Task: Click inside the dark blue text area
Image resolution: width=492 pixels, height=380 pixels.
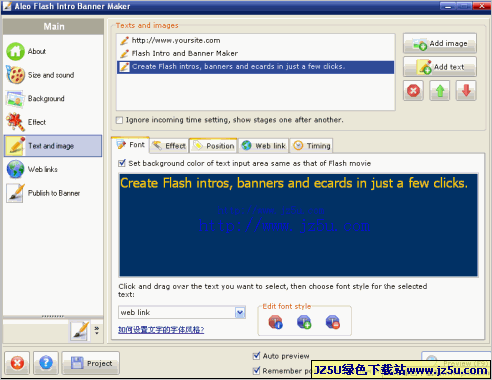Action: pos(299,225)
